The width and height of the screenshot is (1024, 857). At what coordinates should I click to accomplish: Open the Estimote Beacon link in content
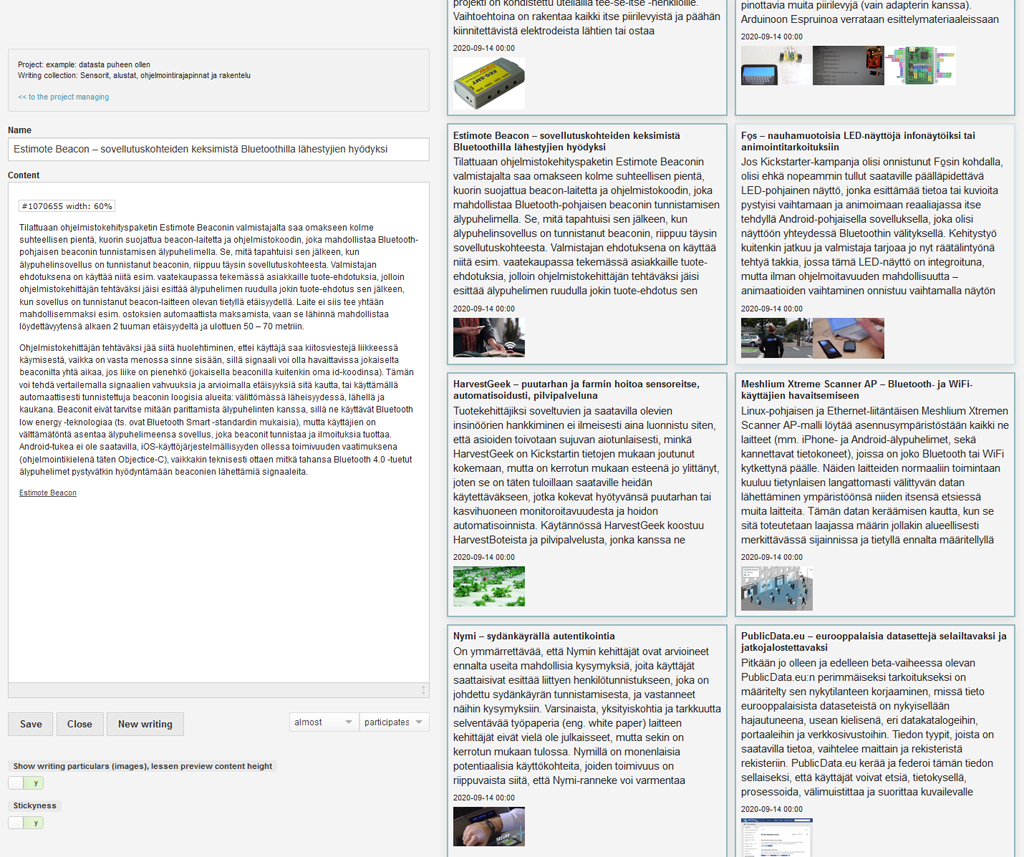pyautogui.click(x=48, y=493)
